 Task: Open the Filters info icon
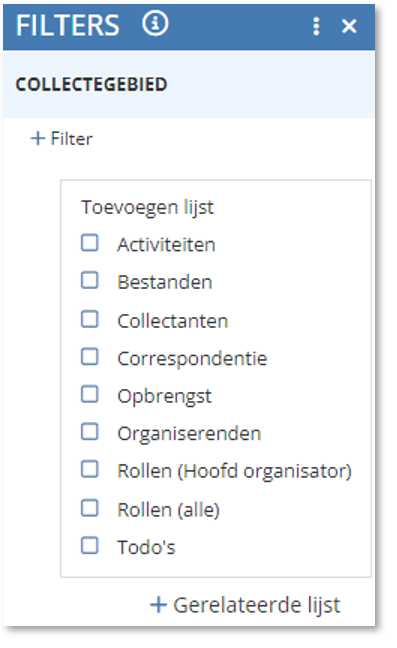click(155, 24)
